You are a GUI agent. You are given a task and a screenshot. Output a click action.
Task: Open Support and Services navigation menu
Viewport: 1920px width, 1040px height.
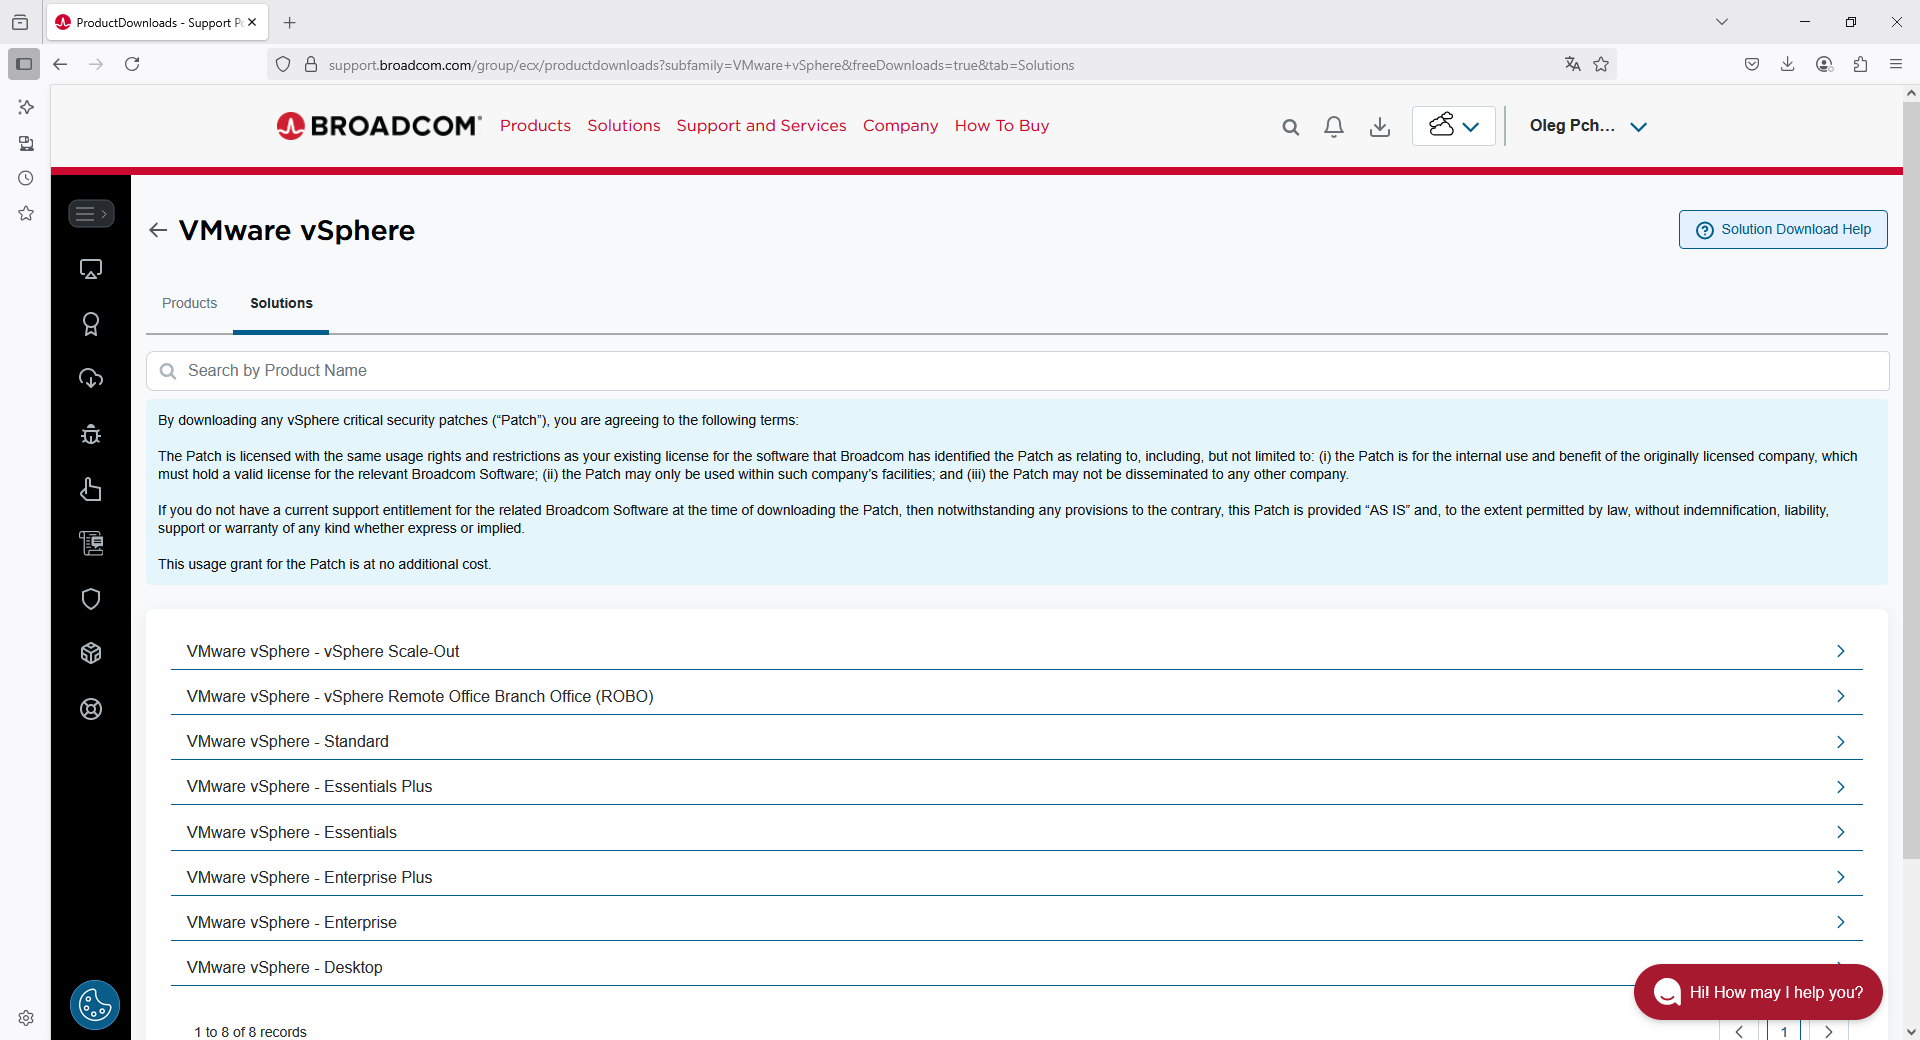[x=761, y=126]
